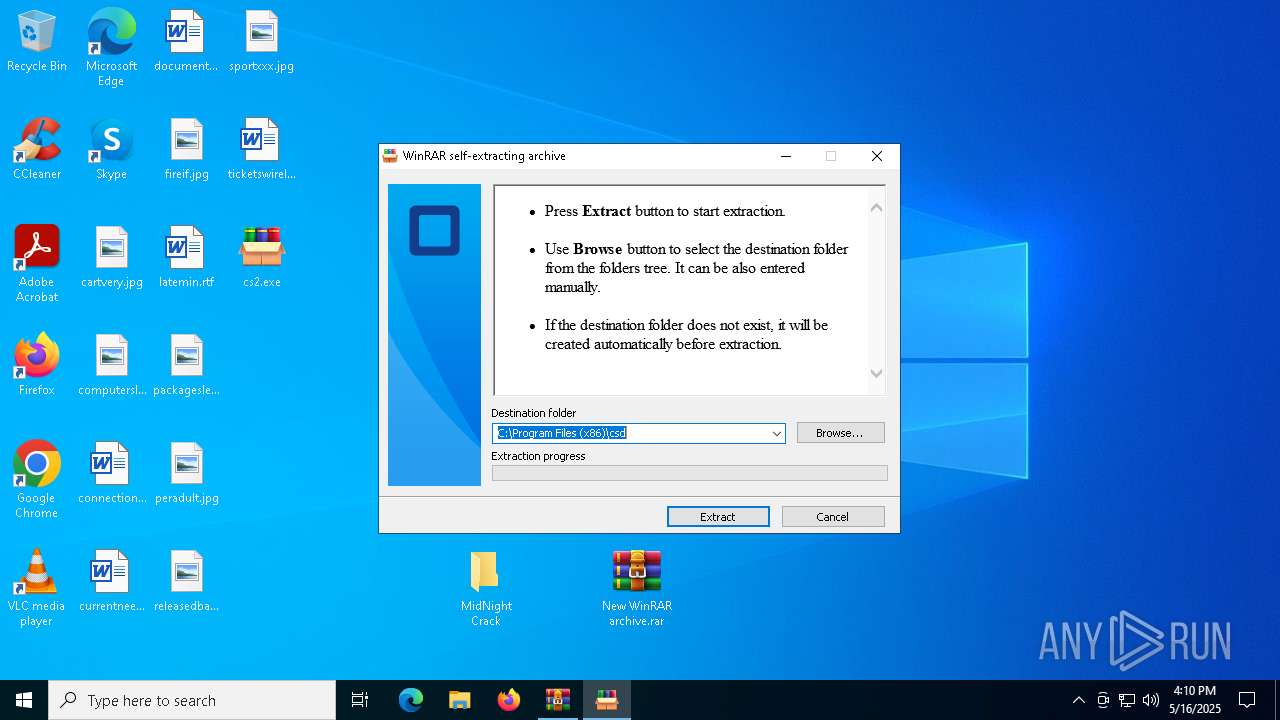Click the security tray icon beside network
This screenshot has width=1280, height=720.
[x=1103, y=700]
